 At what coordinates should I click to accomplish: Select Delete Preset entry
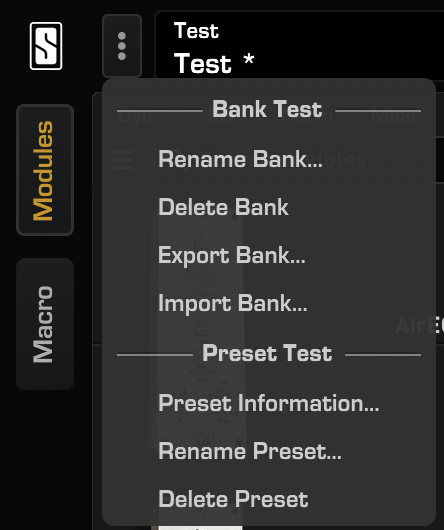[x=233, y=499]
